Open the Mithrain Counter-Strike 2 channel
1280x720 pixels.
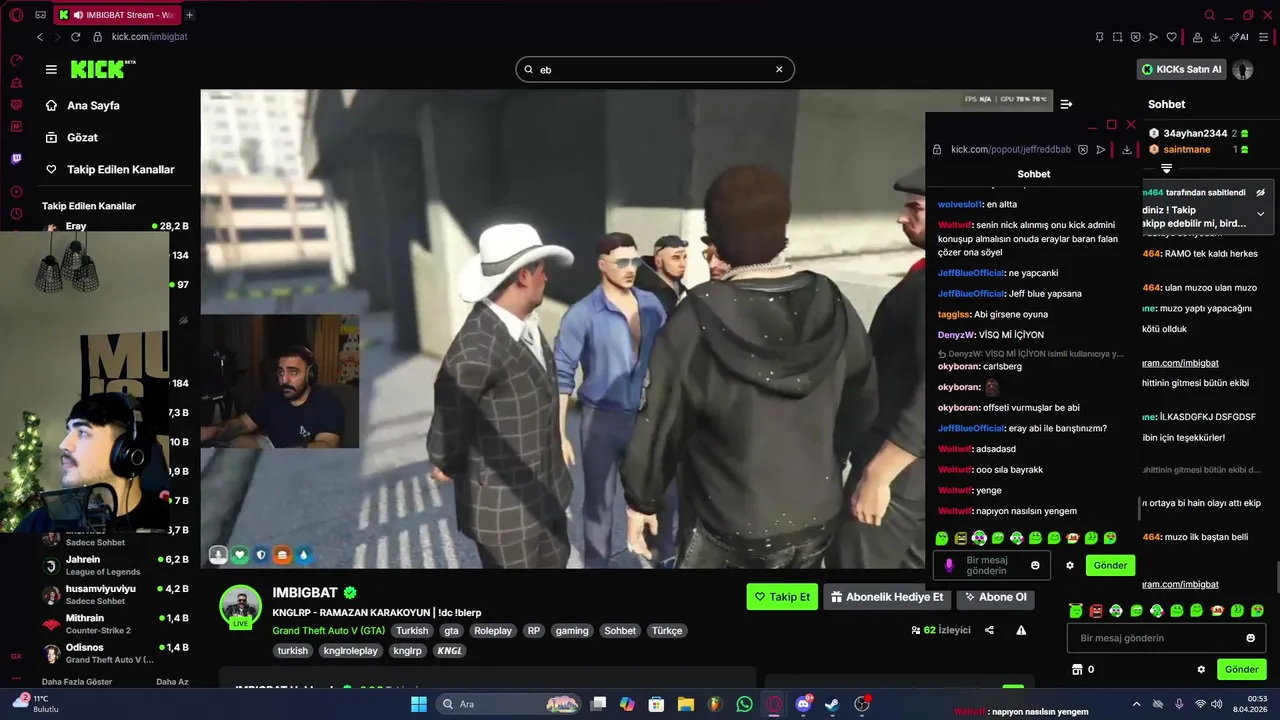tap(115, 624)
